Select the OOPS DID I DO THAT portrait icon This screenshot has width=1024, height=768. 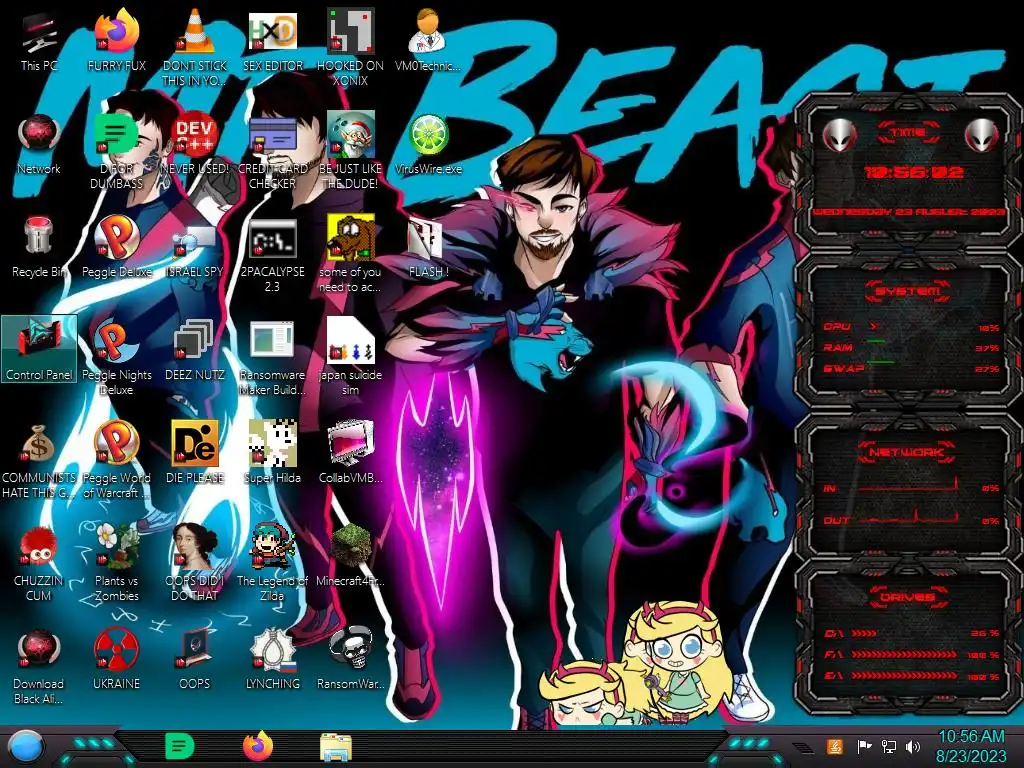195,563
